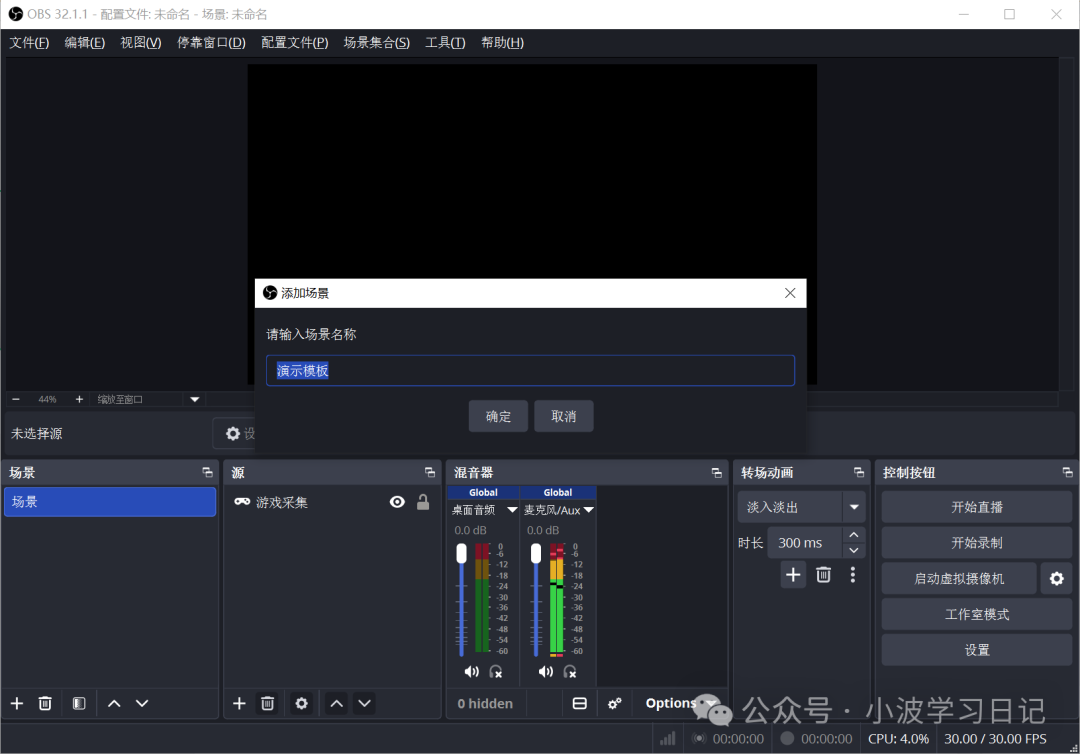Mute the 桌面音频 speaker icon
Screen dimensions: 1080x754
pyautogui.click(x=471, y=671)
